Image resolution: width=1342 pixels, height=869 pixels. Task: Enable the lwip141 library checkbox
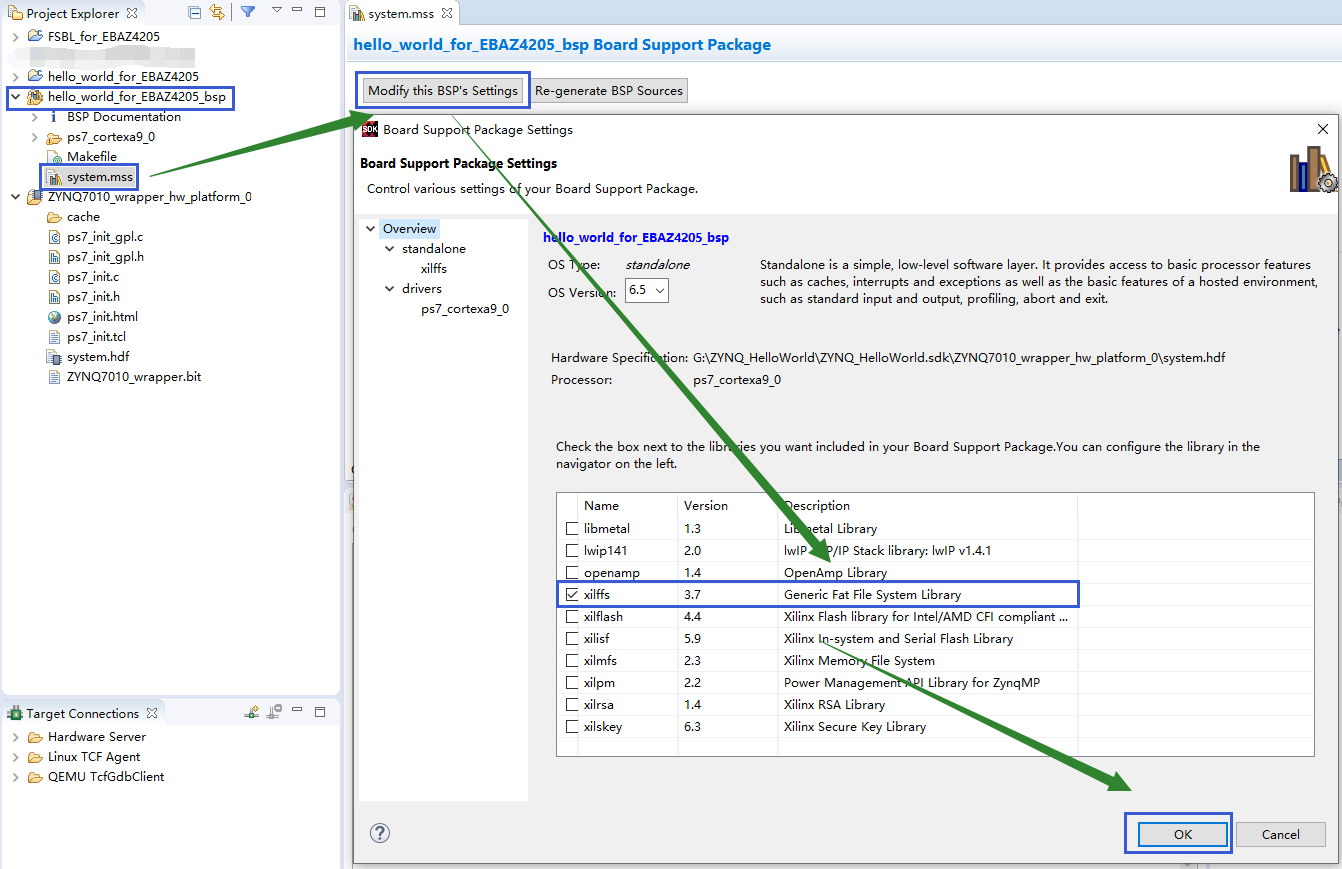pos(572,550)
